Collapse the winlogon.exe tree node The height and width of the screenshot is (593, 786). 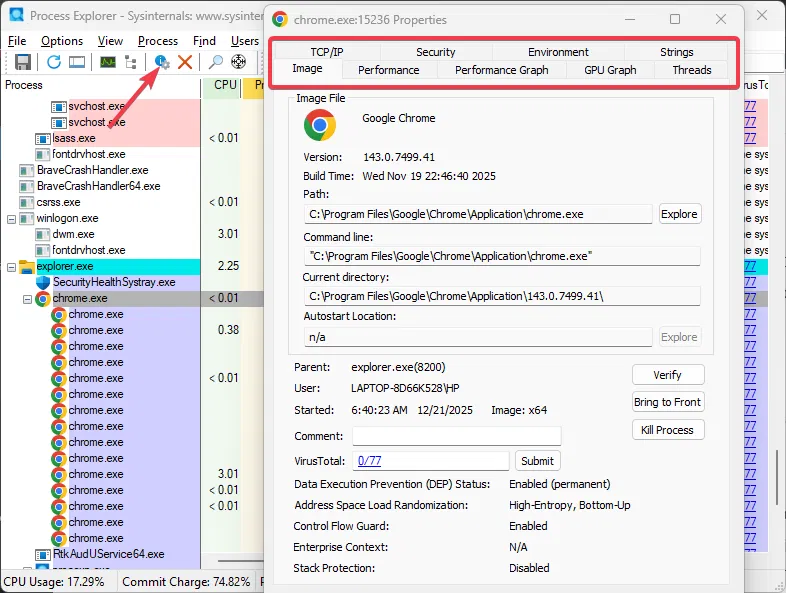(11, 219)
